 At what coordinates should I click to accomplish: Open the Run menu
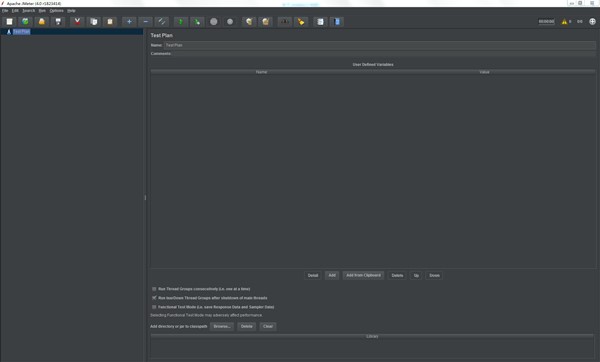pyautogui.click(x=42, y=11)
